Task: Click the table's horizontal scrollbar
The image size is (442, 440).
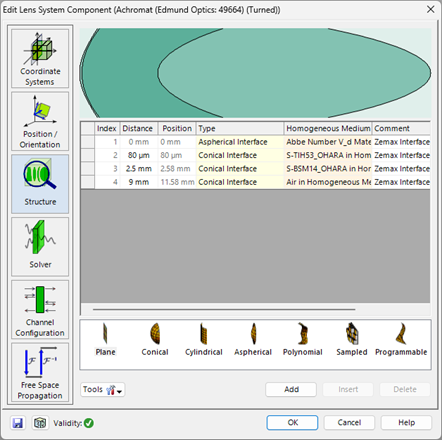Action: tap(224, 309)
